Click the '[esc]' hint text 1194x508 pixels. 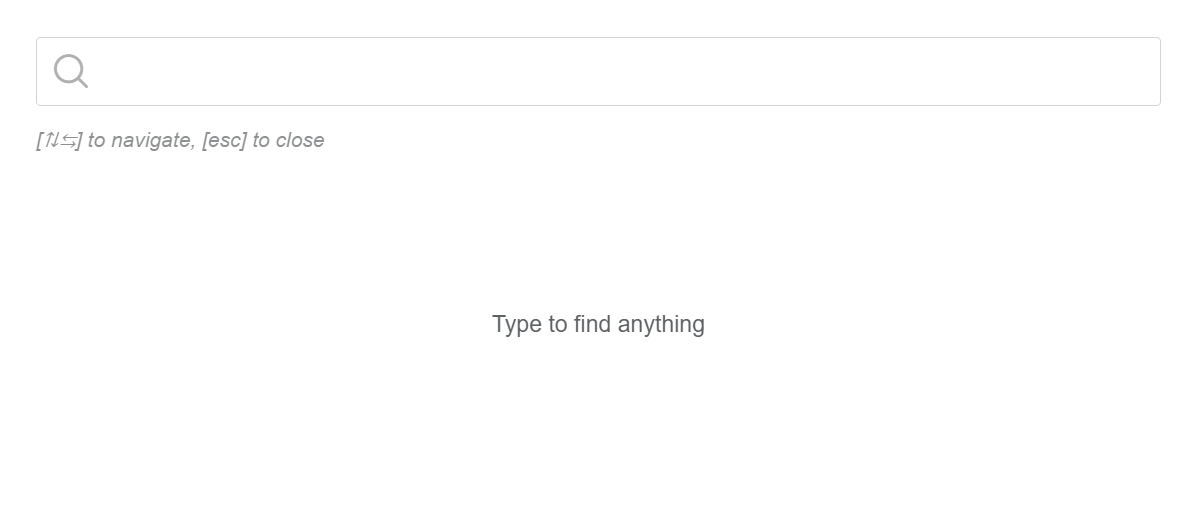point(224,141)
